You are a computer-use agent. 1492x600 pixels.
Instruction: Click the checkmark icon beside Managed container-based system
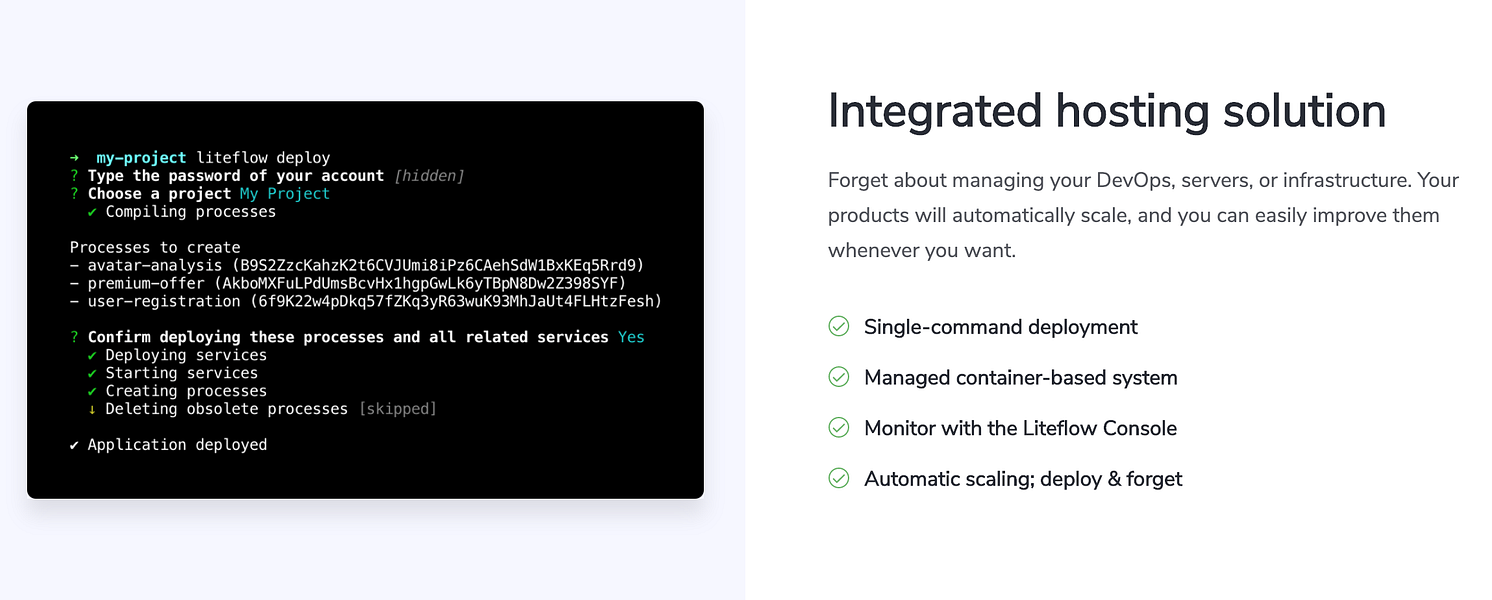(839, 377)
